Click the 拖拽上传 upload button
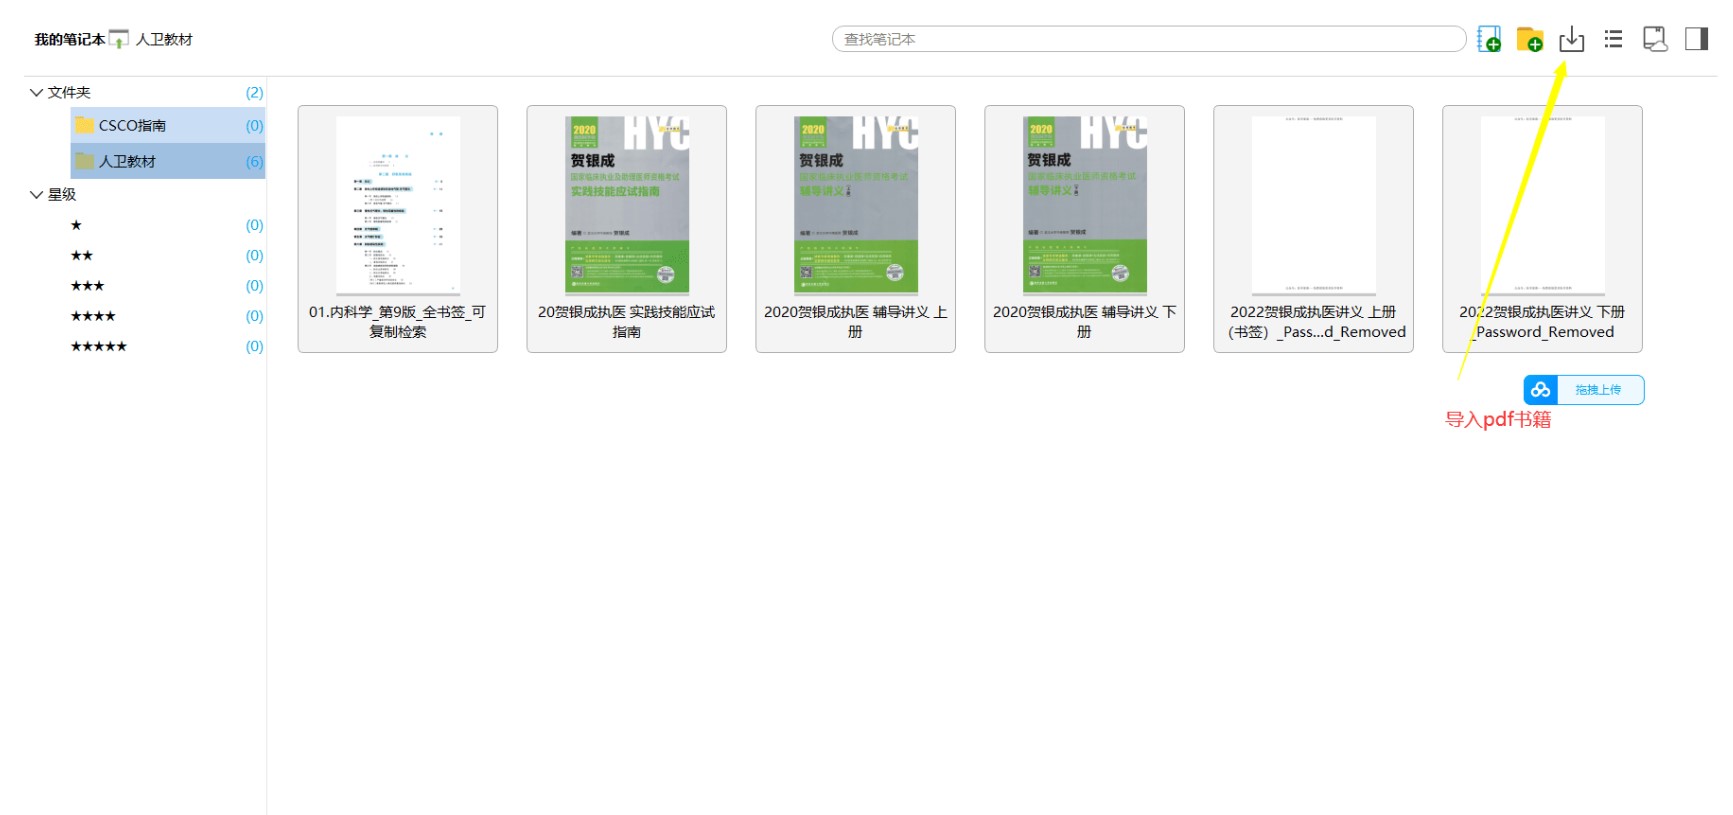 (x=1598, y=390)
